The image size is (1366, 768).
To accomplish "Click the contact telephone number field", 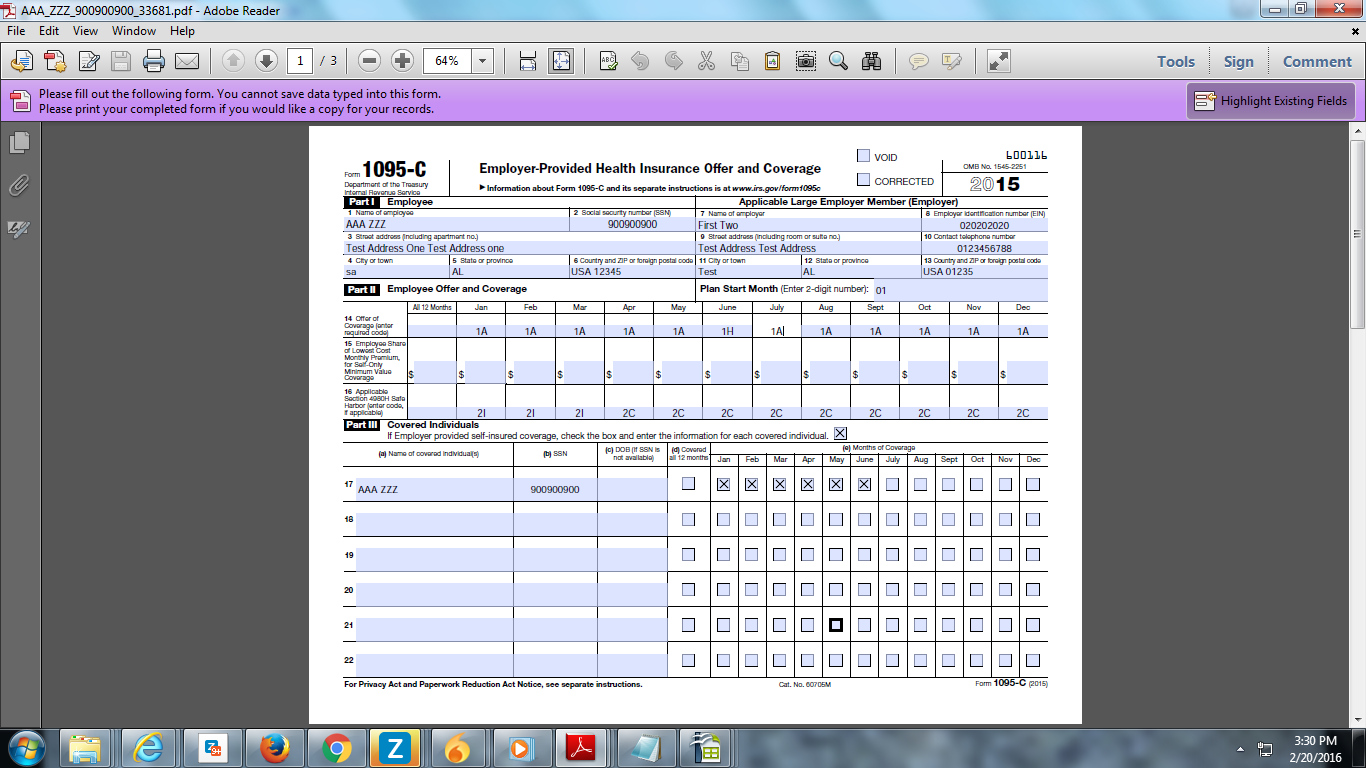I will 984,248.
